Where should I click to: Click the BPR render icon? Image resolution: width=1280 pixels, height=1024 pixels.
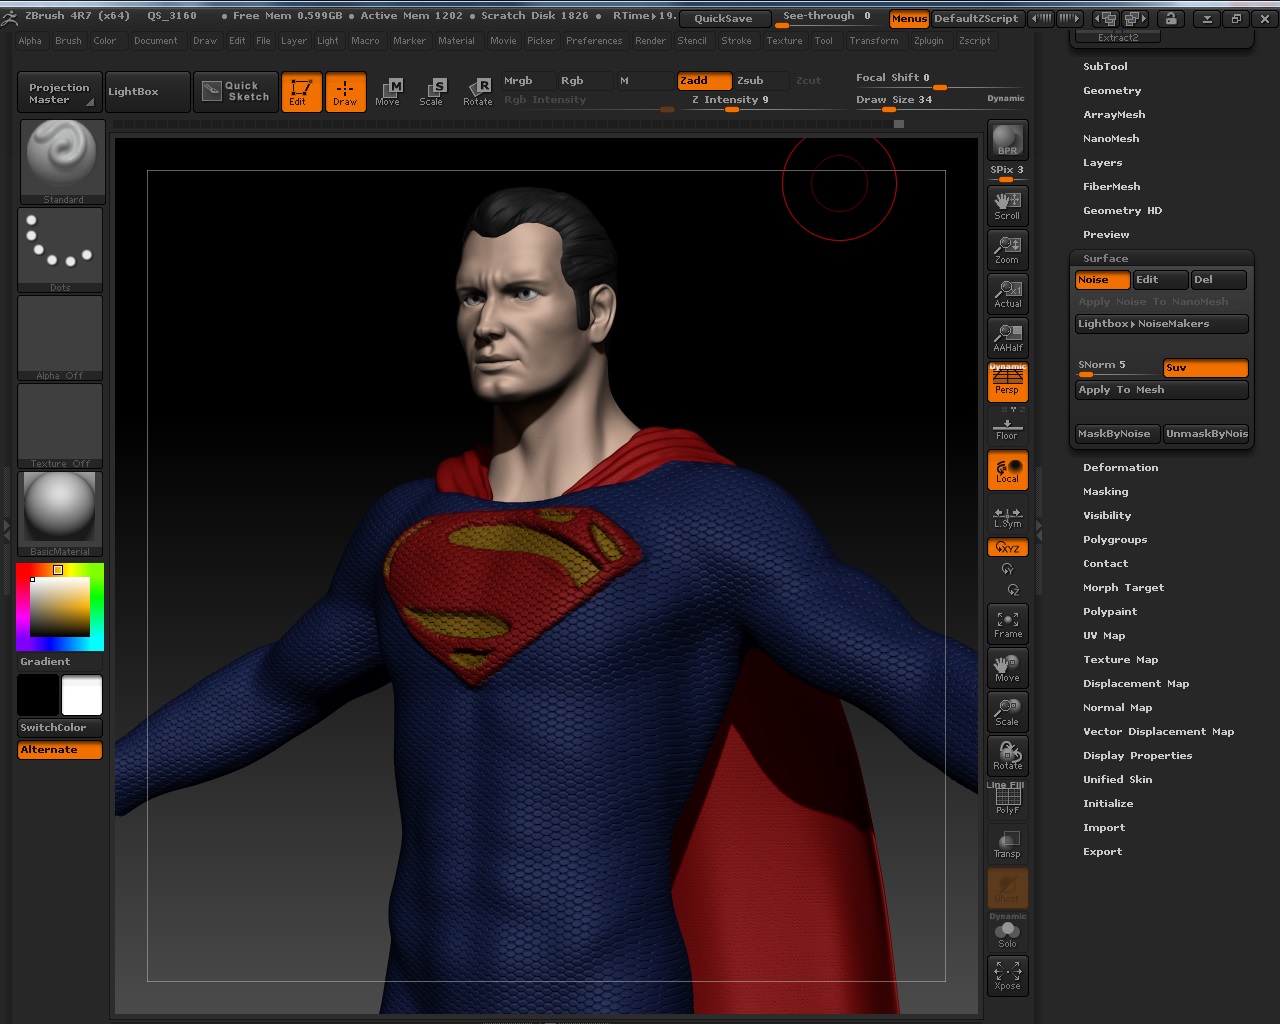tap(1007, 140)
